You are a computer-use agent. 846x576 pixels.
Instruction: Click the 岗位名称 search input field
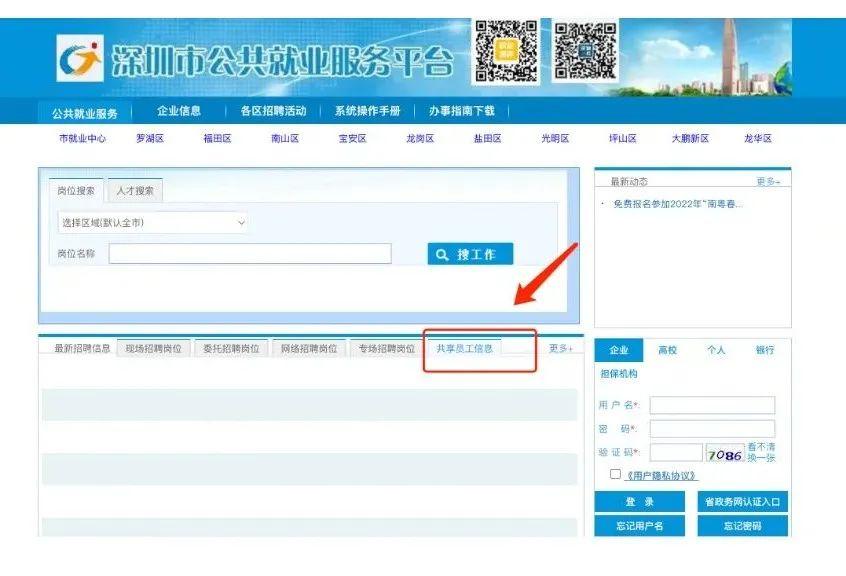250,254
